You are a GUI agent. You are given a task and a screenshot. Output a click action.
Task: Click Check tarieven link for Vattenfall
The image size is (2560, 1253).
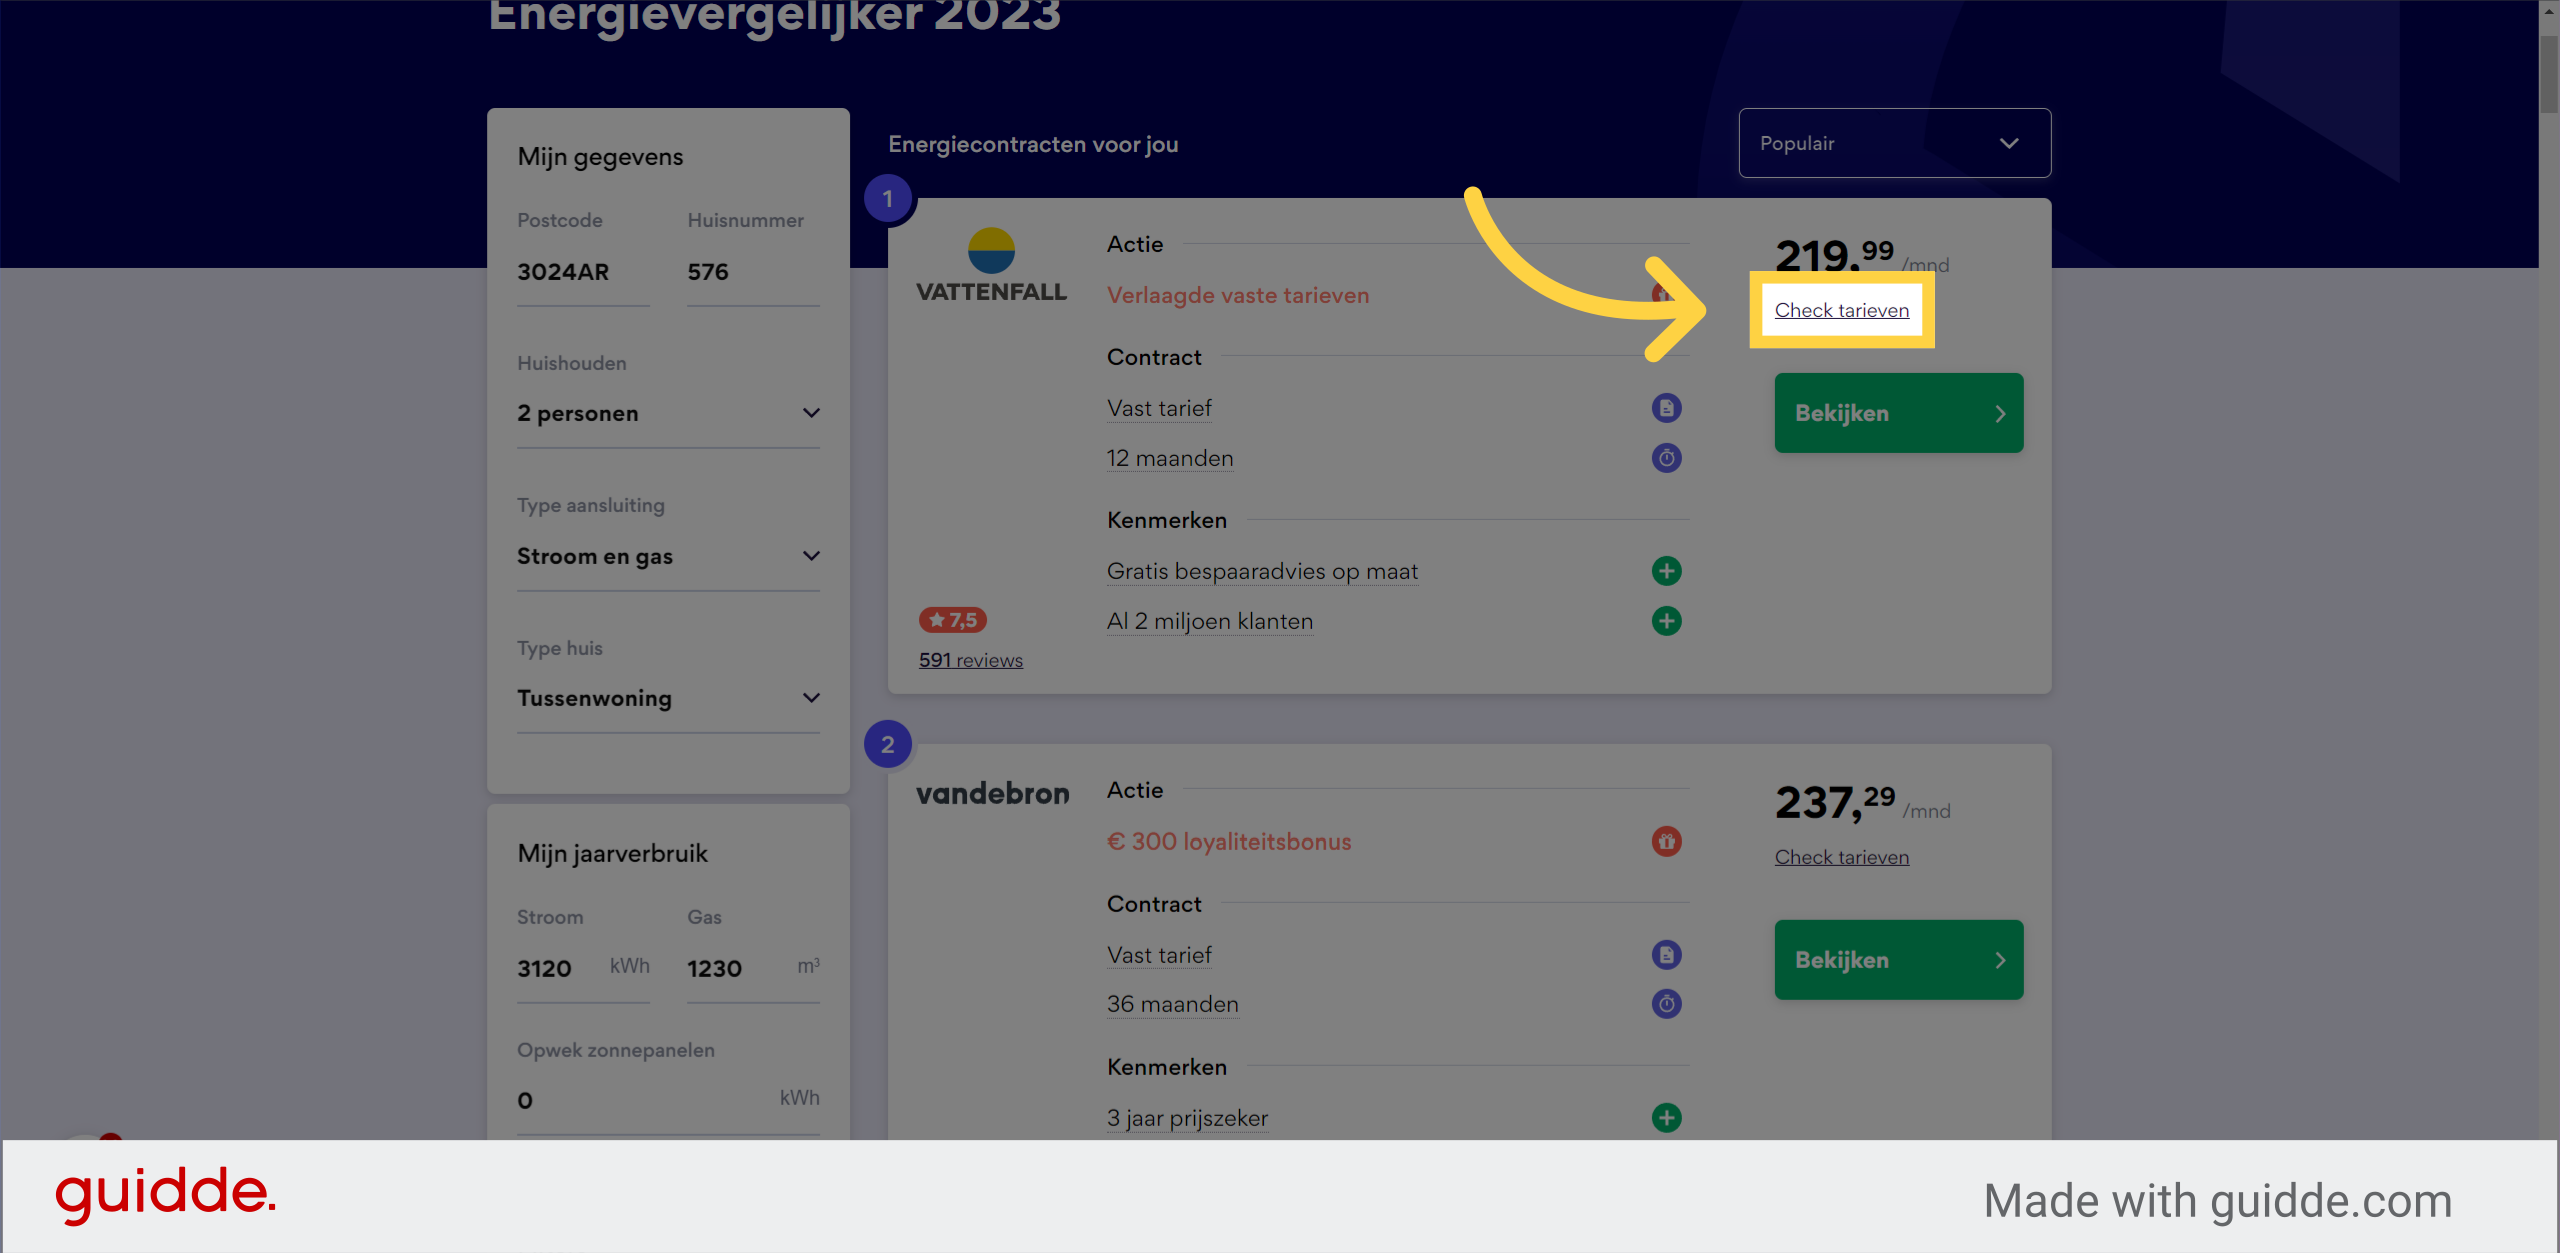click(1841, 310)
